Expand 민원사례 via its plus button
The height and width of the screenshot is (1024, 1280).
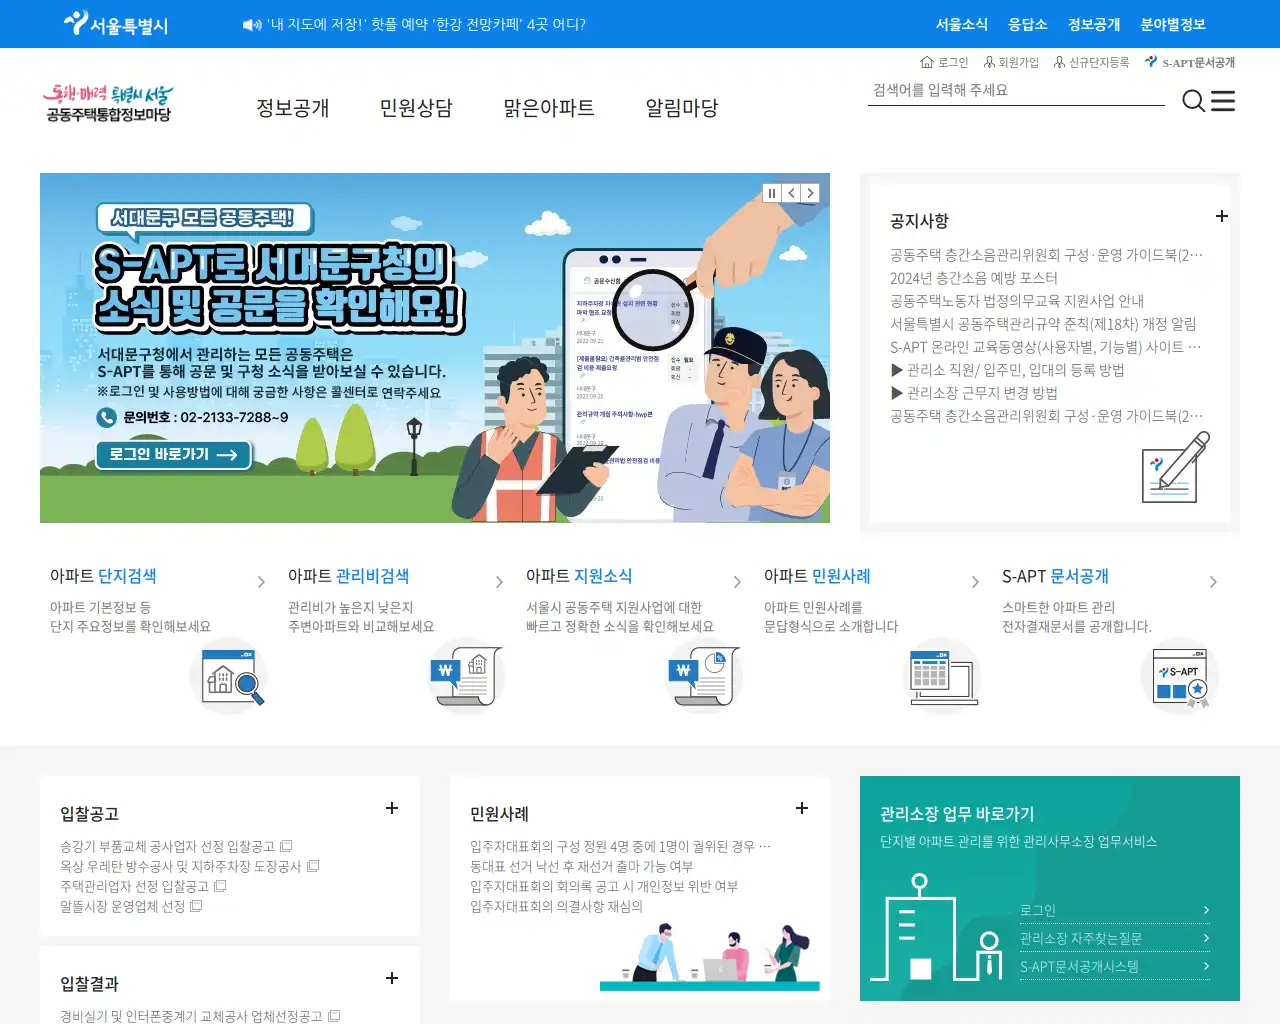click(801, 808)
